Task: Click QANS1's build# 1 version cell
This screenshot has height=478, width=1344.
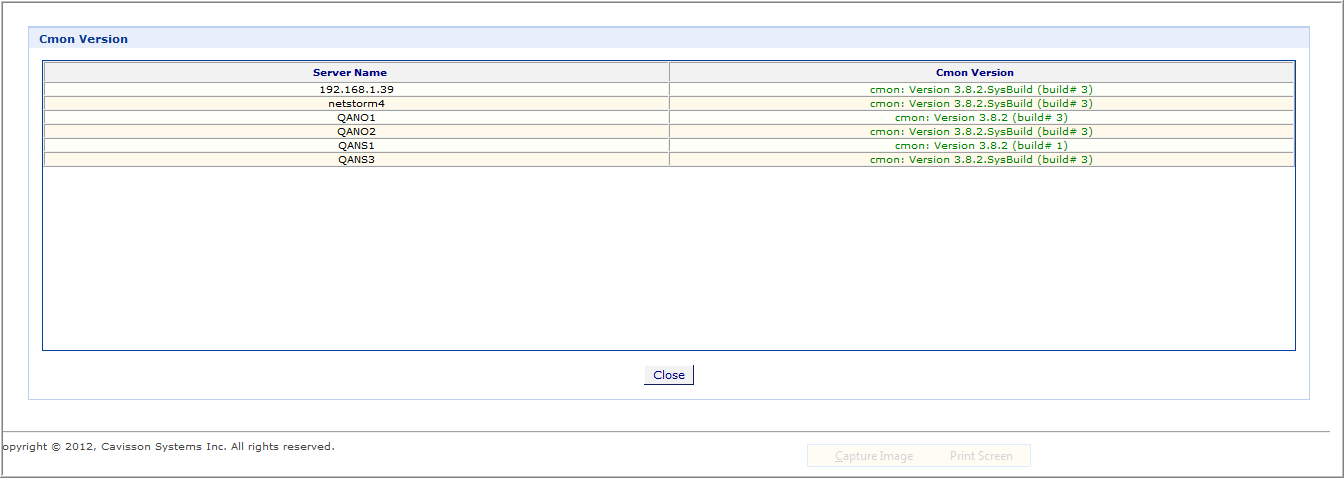Action: point(981,145)
